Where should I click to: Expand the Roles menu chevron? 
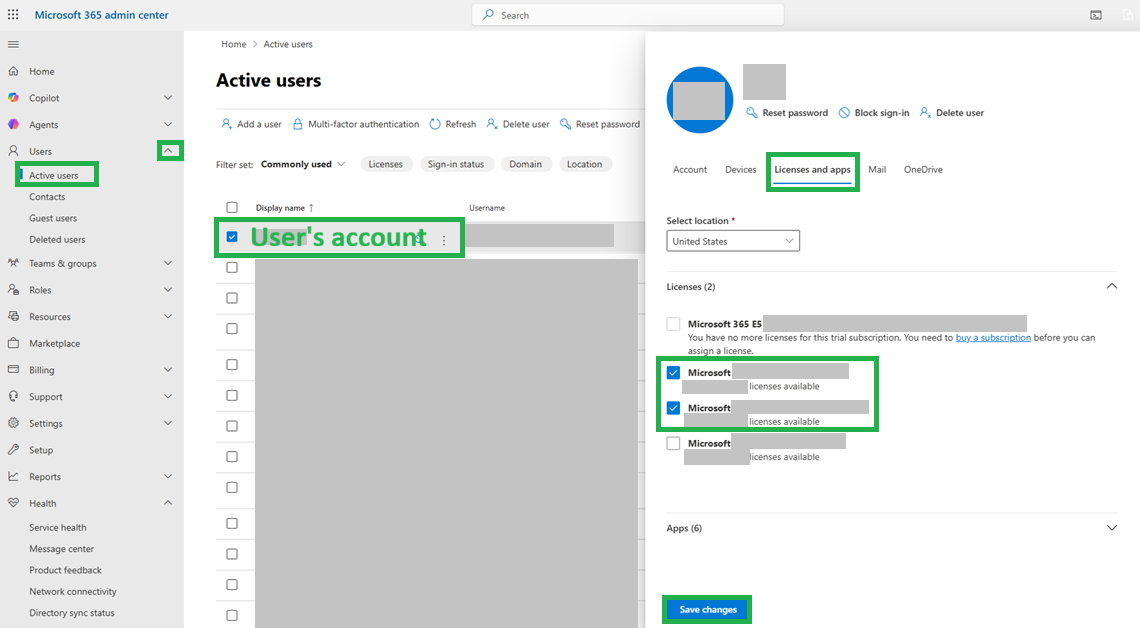click(x=168, y=289)
